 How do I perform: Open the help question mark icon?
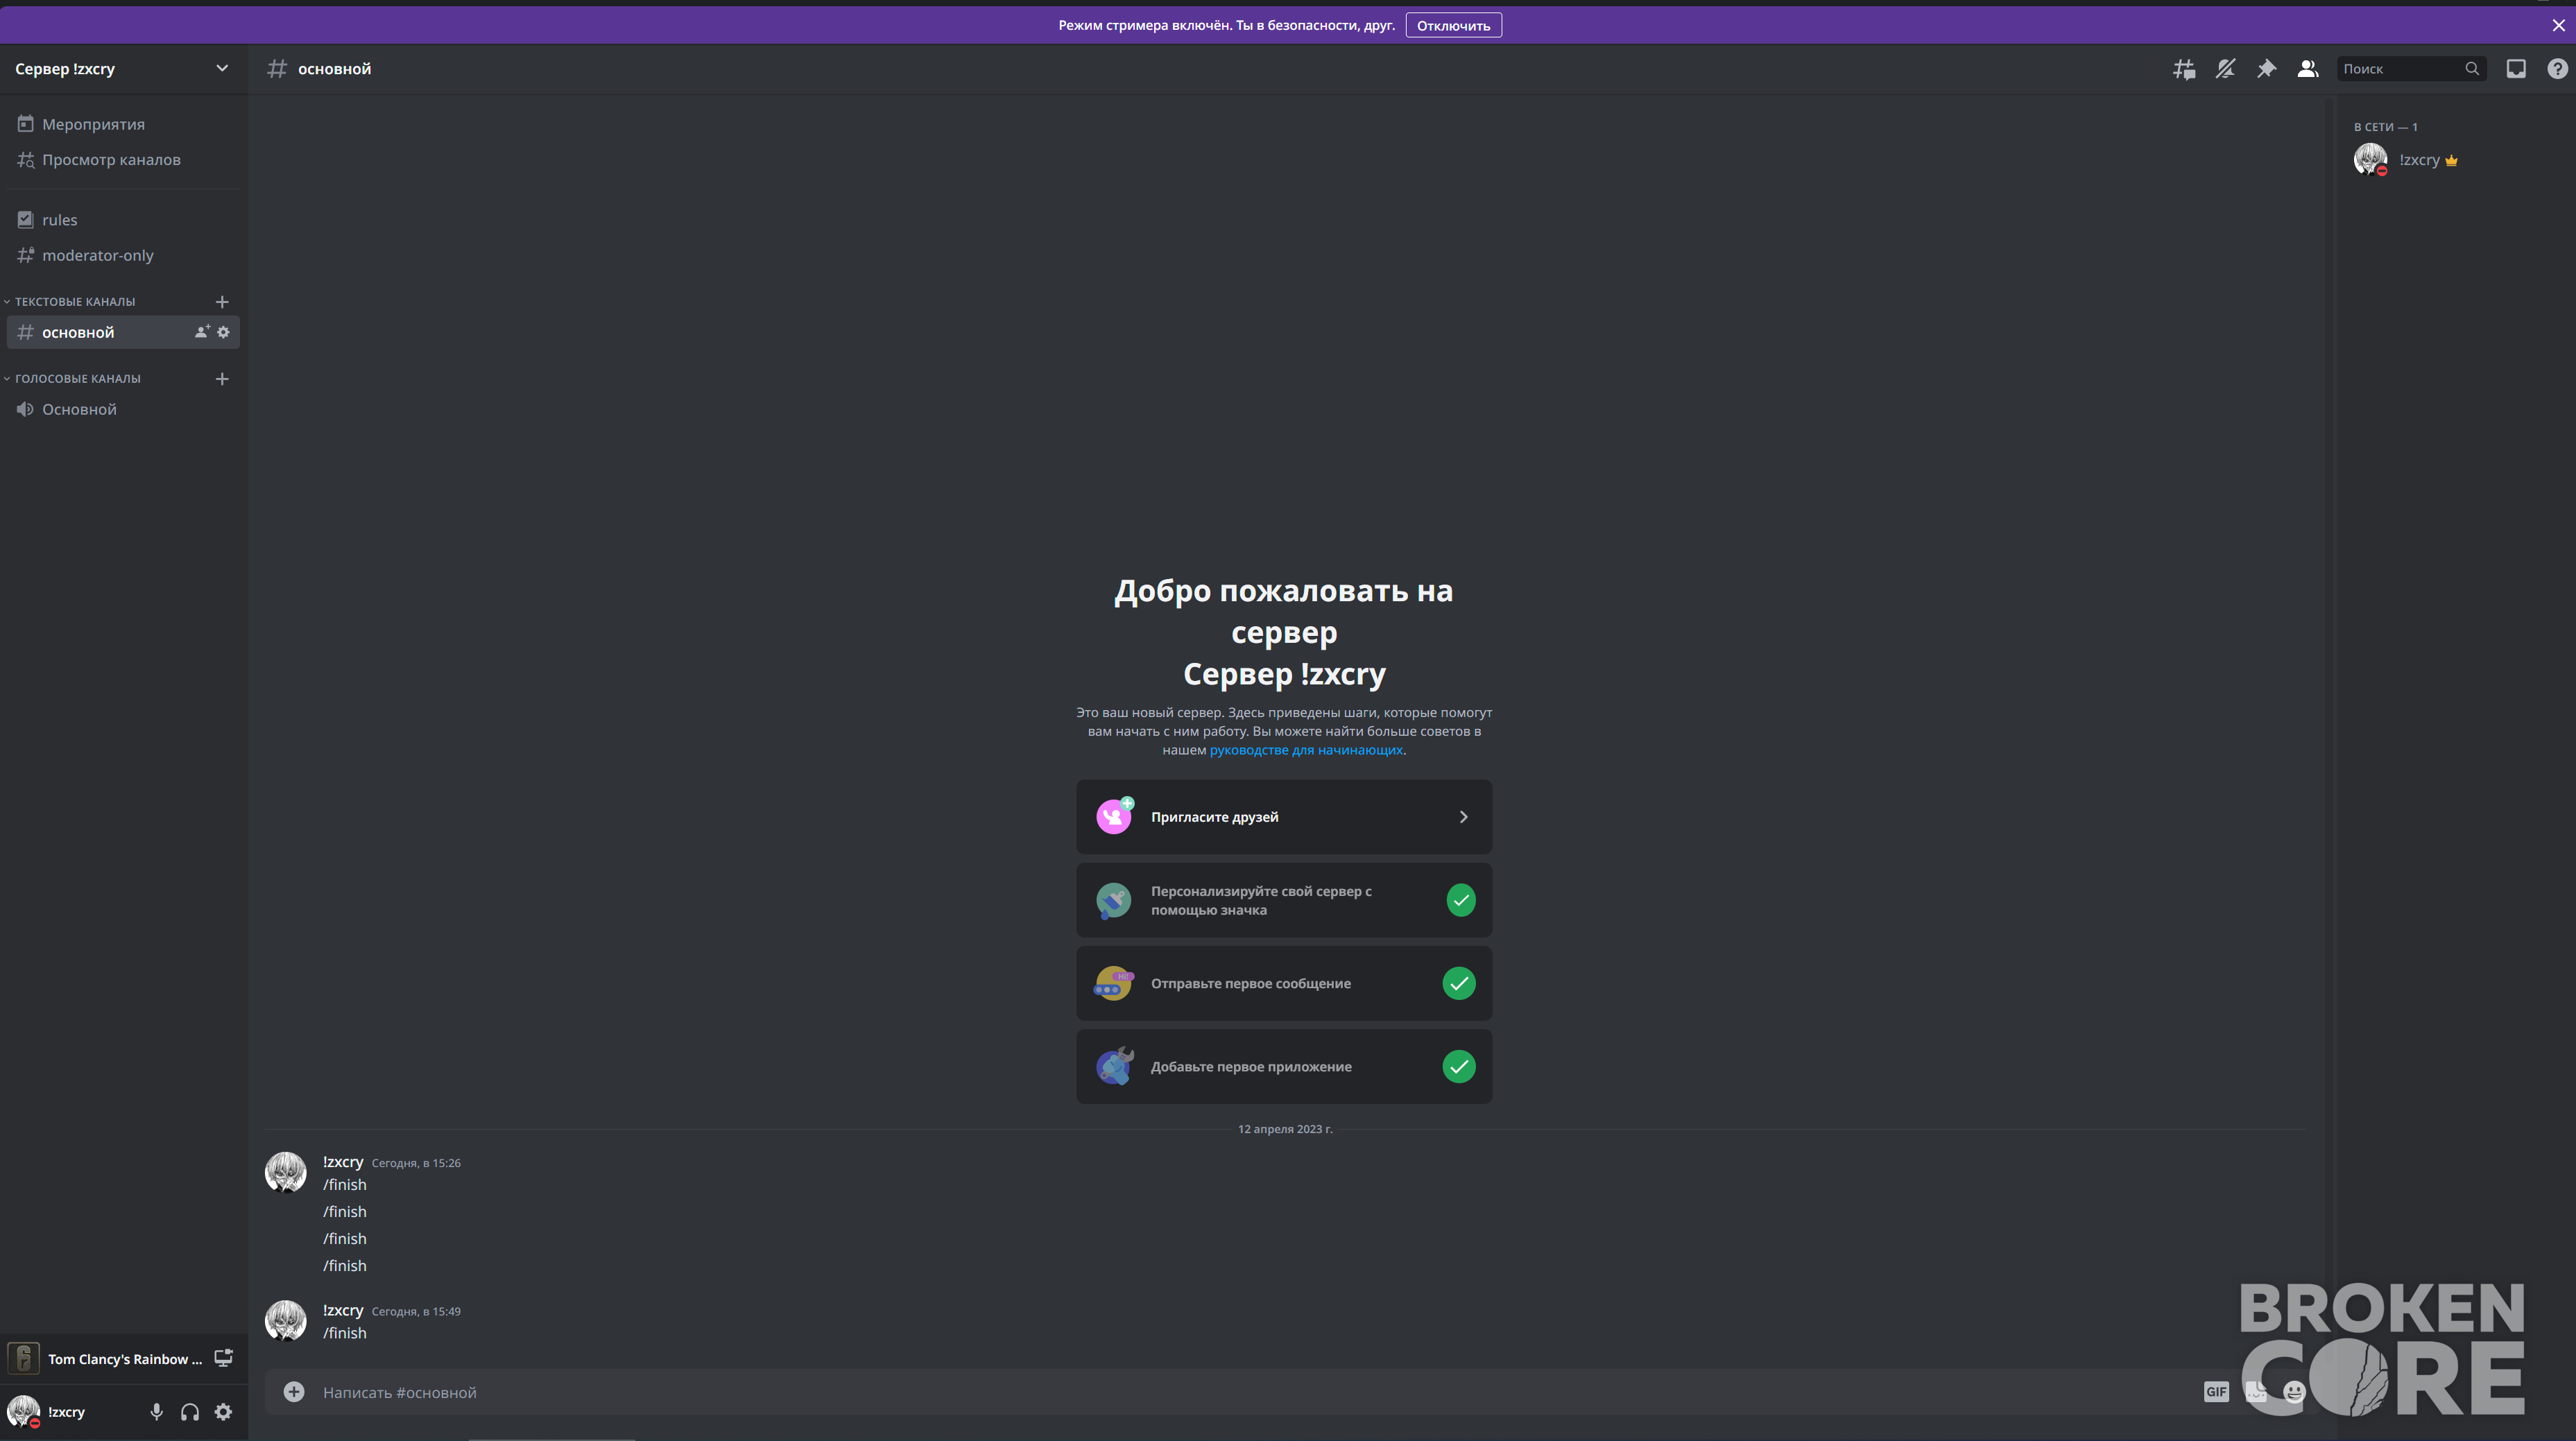pyautogui.click(x=2557, y=69)
